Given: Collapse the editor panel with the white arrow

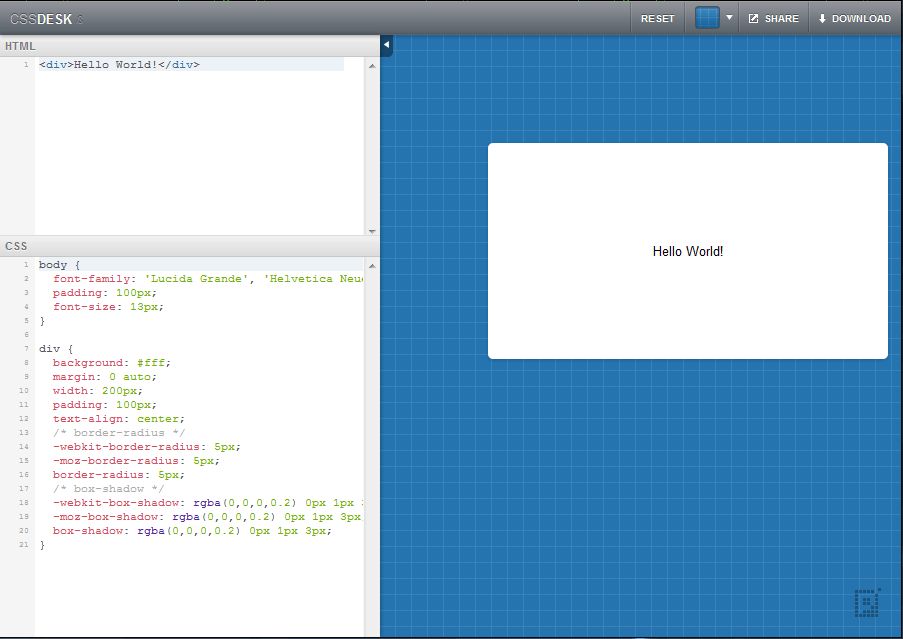Looking at the screenshot, I should (x=384, y=45).
